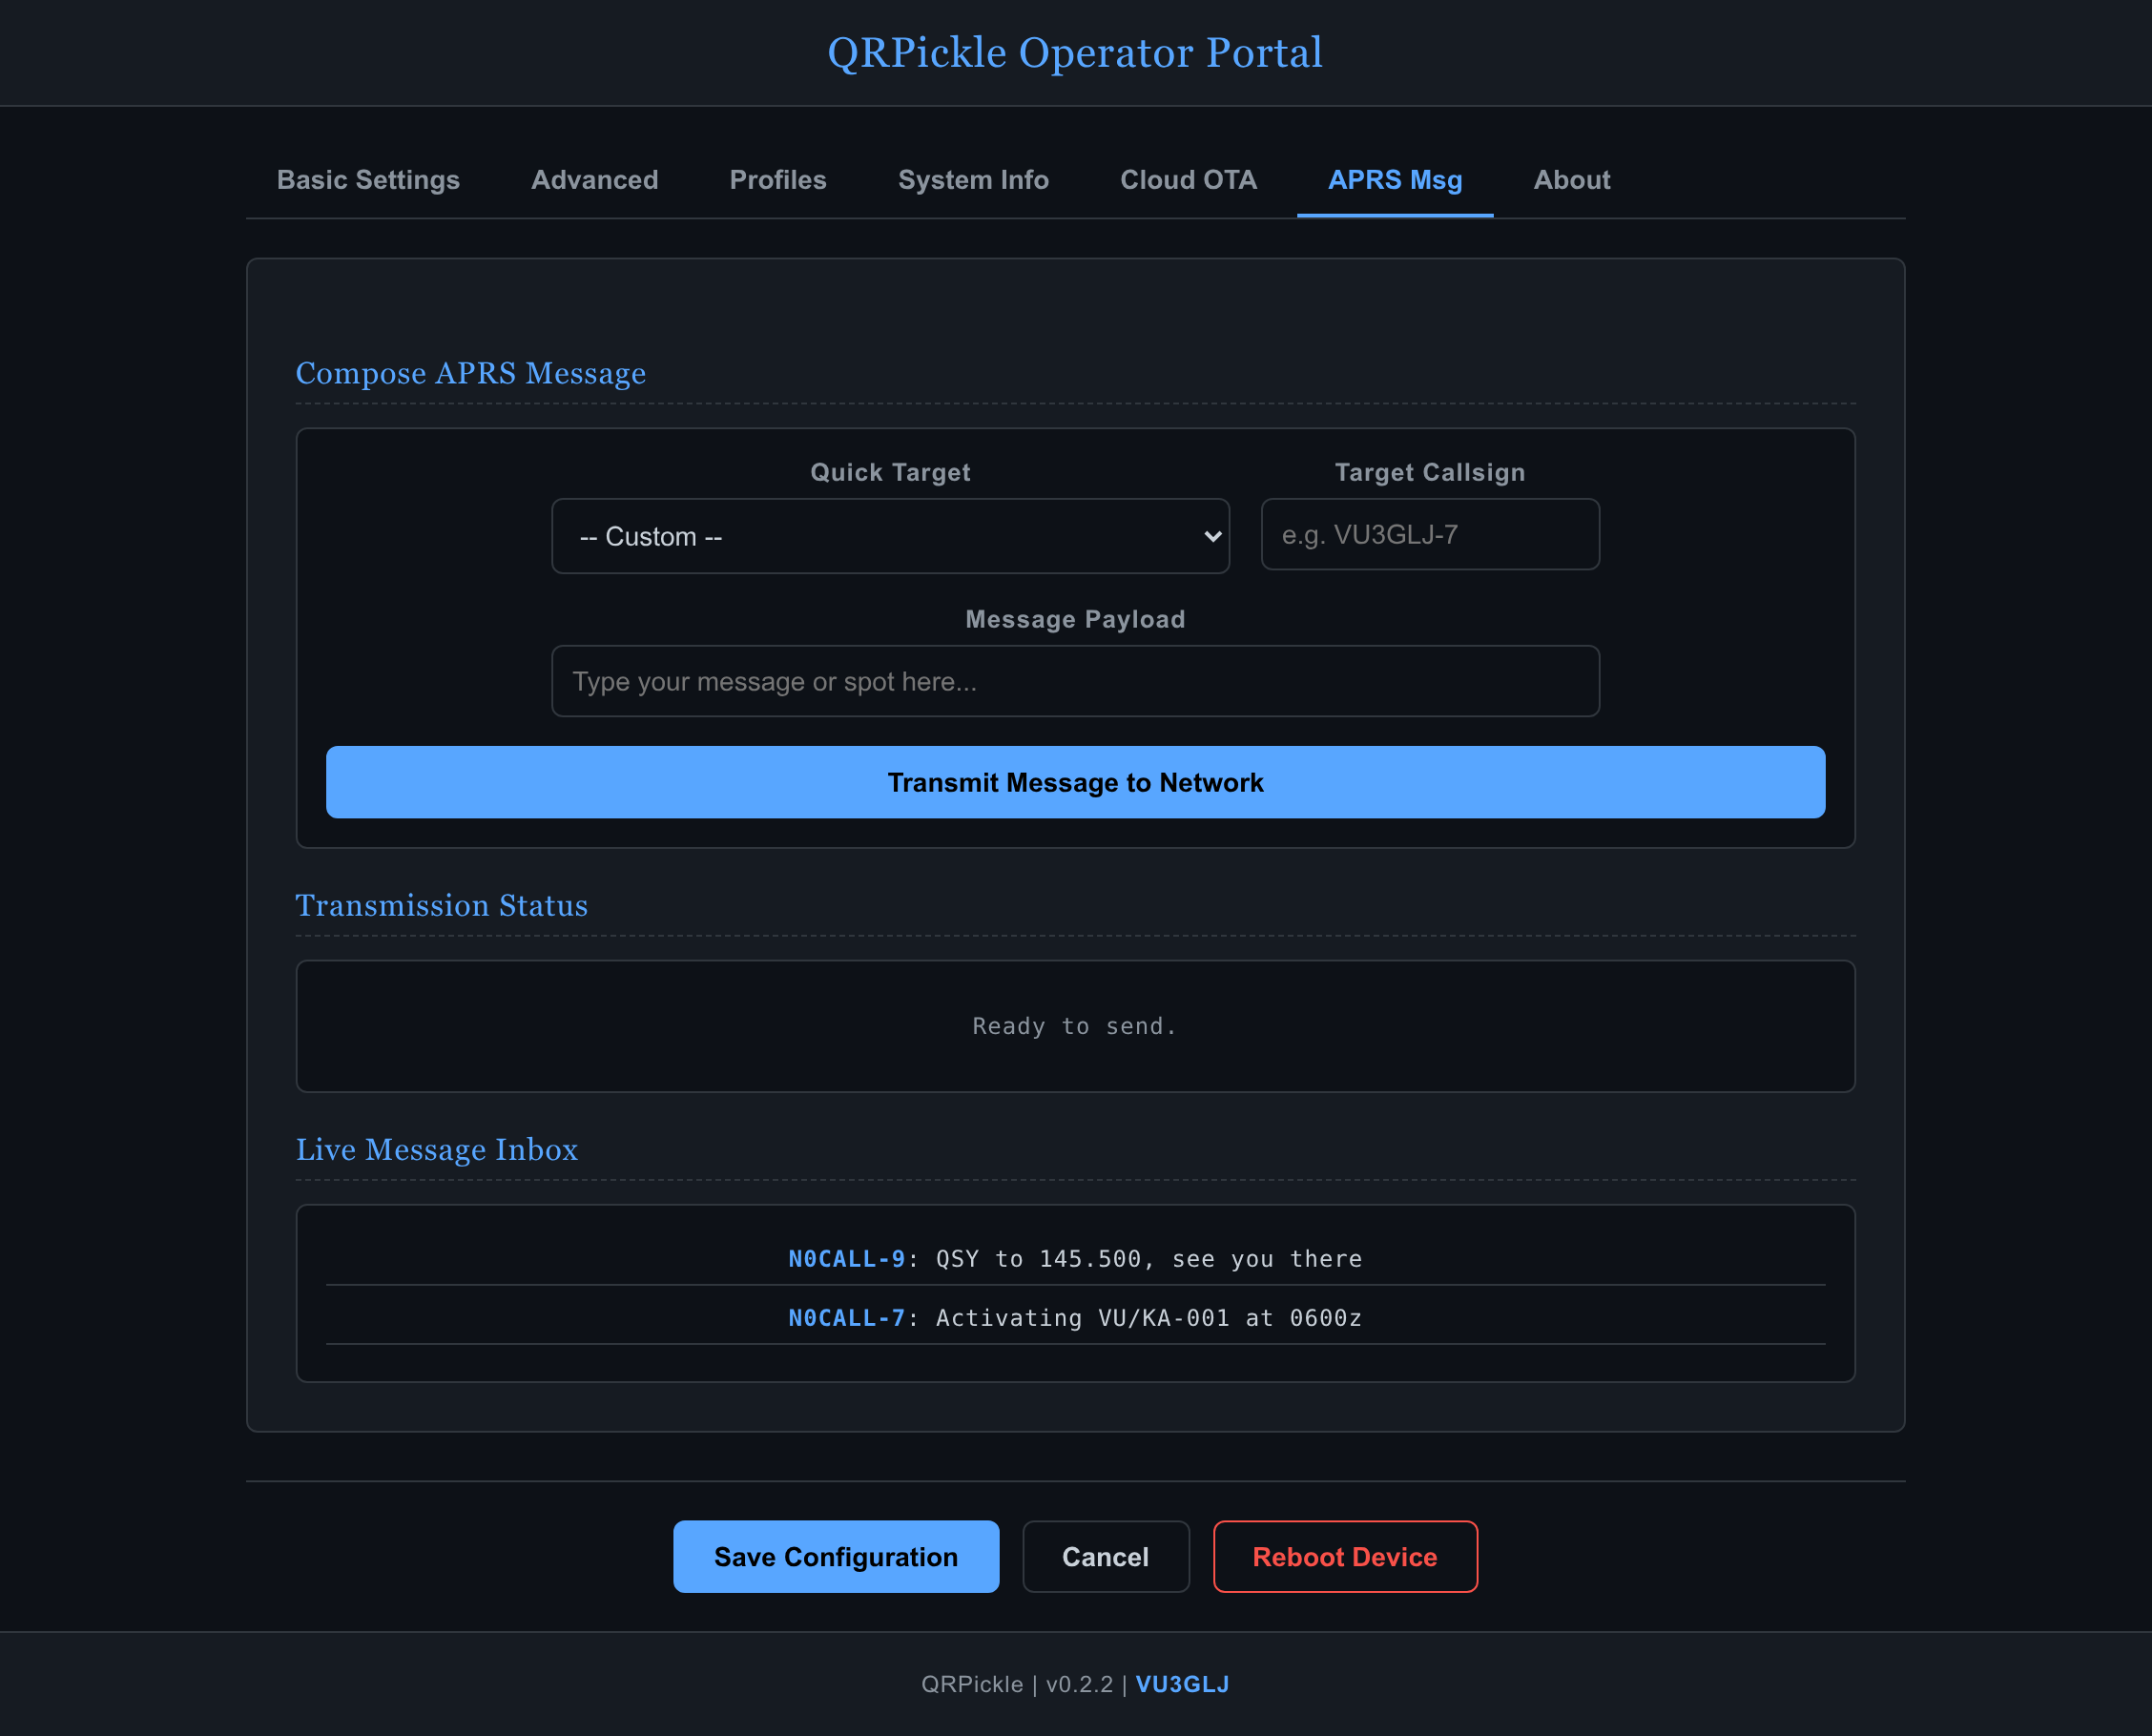The height and width of the screenshot is (1736, 2152).
Task: Select the N0CALL-9 sender callsign
Action: point(846,1259)
